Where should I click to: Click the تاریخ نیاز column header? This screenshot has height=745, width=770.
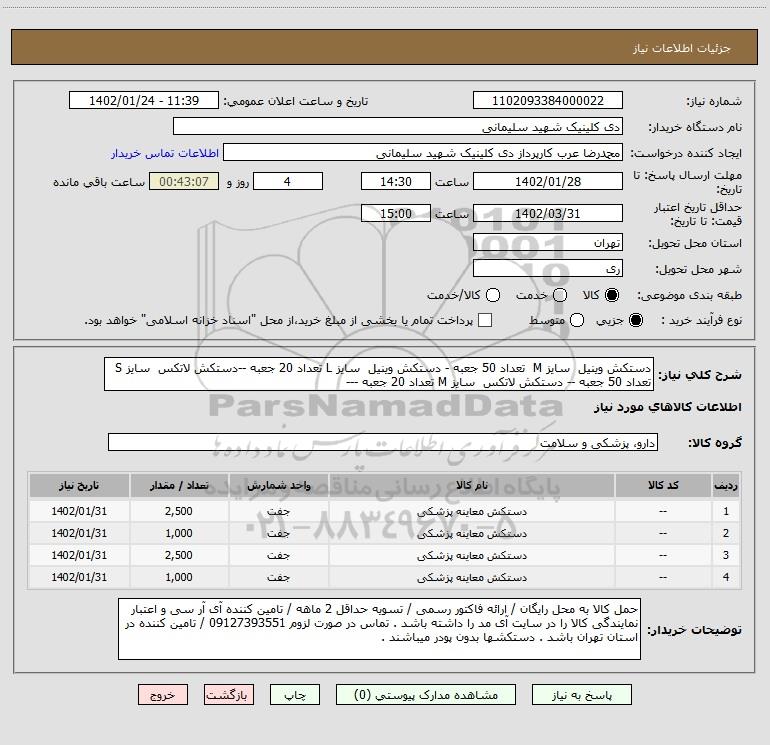point(79,485)
